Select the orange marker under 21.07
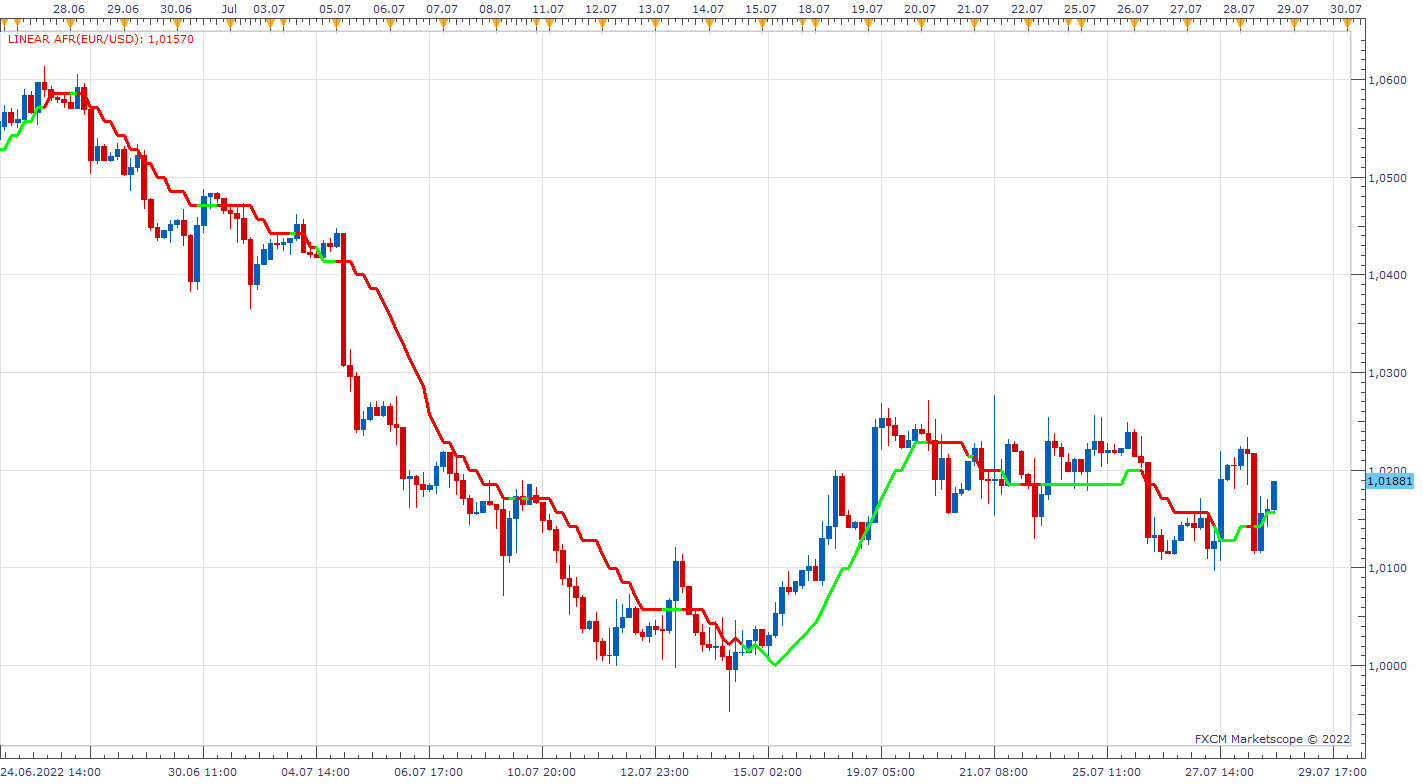Screen dimensions: 1423x784 pyautogui.click(x=973, y=23)
